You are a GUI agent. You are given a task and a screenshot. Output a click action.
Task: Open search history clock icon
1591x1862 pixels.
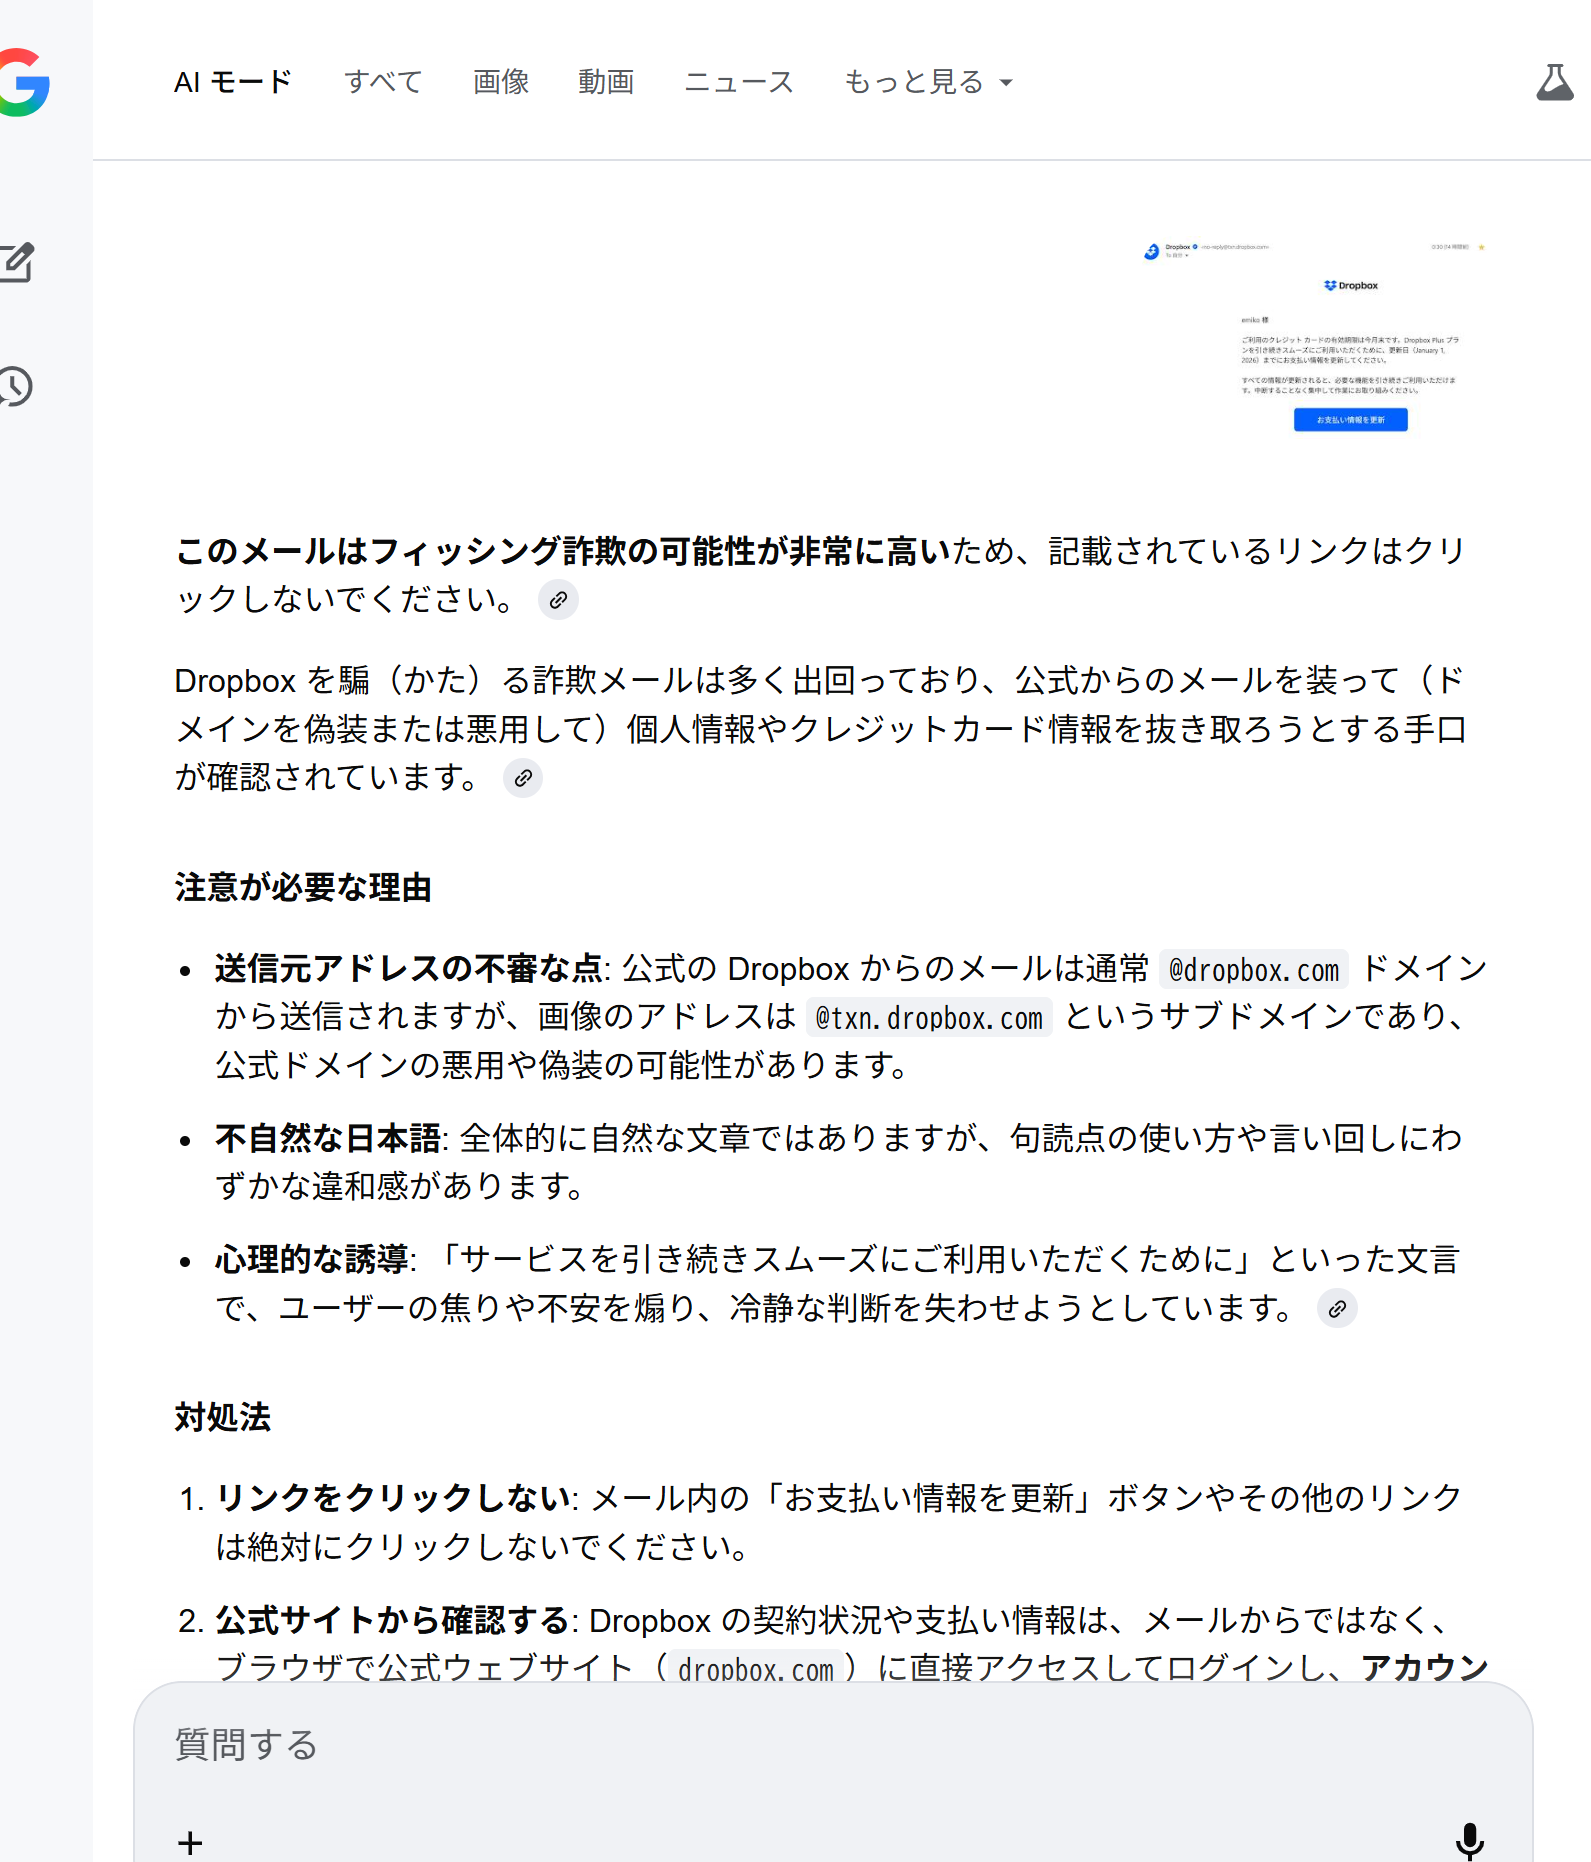pyautogui.click(x=15, y=386)
